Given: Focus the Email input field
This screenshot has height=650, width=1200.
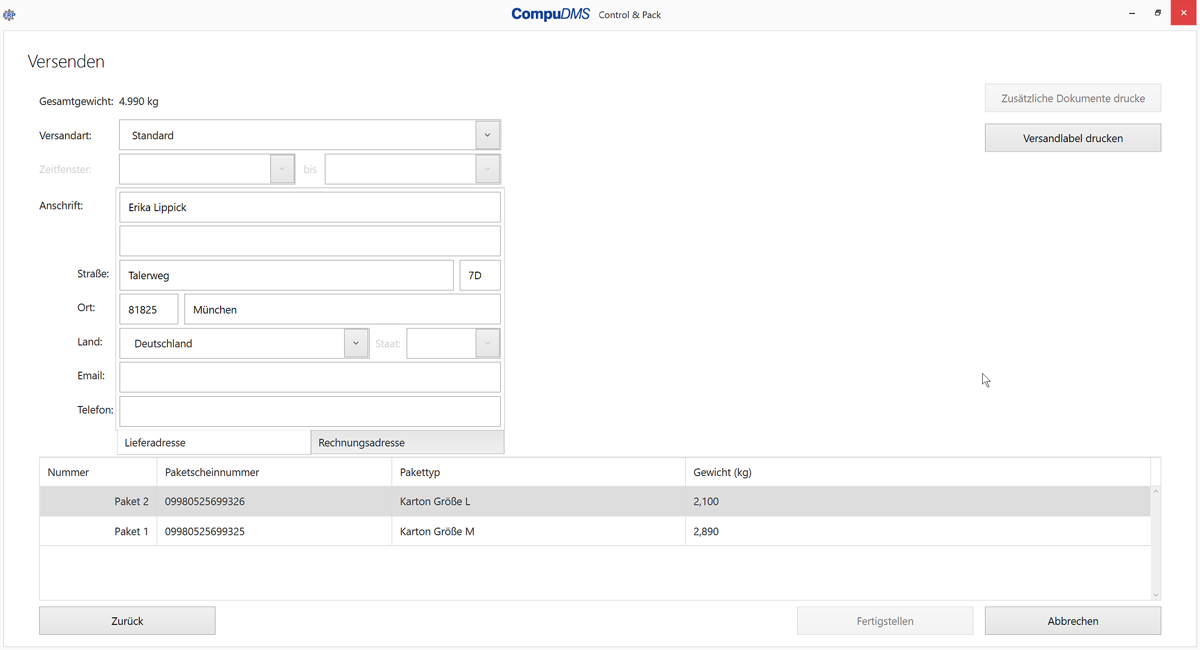Looking at the screenshot, I should [x=310, y=377].
